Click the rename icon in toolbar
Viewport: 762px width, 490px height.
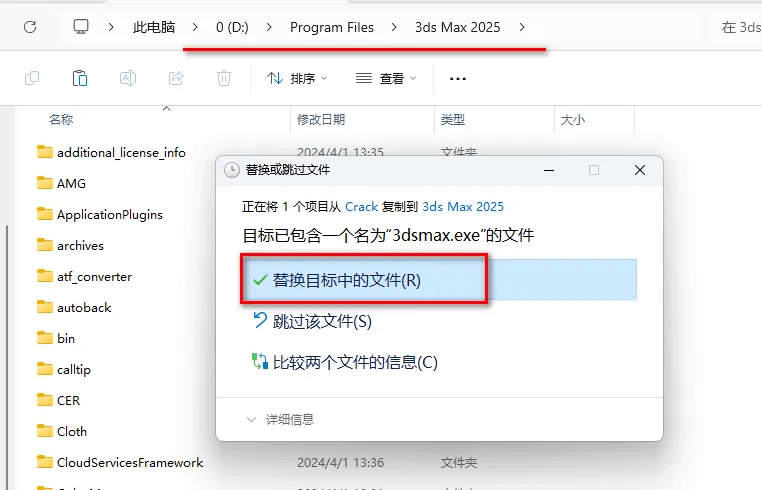128,78
